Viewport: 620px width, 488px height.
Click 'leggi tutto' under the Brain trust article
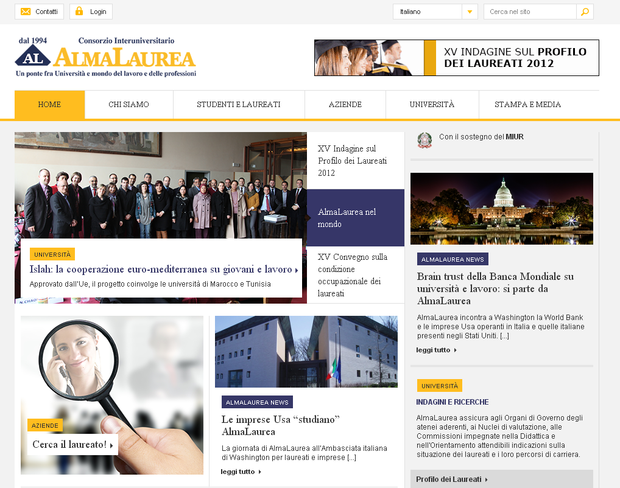point(436,350)
